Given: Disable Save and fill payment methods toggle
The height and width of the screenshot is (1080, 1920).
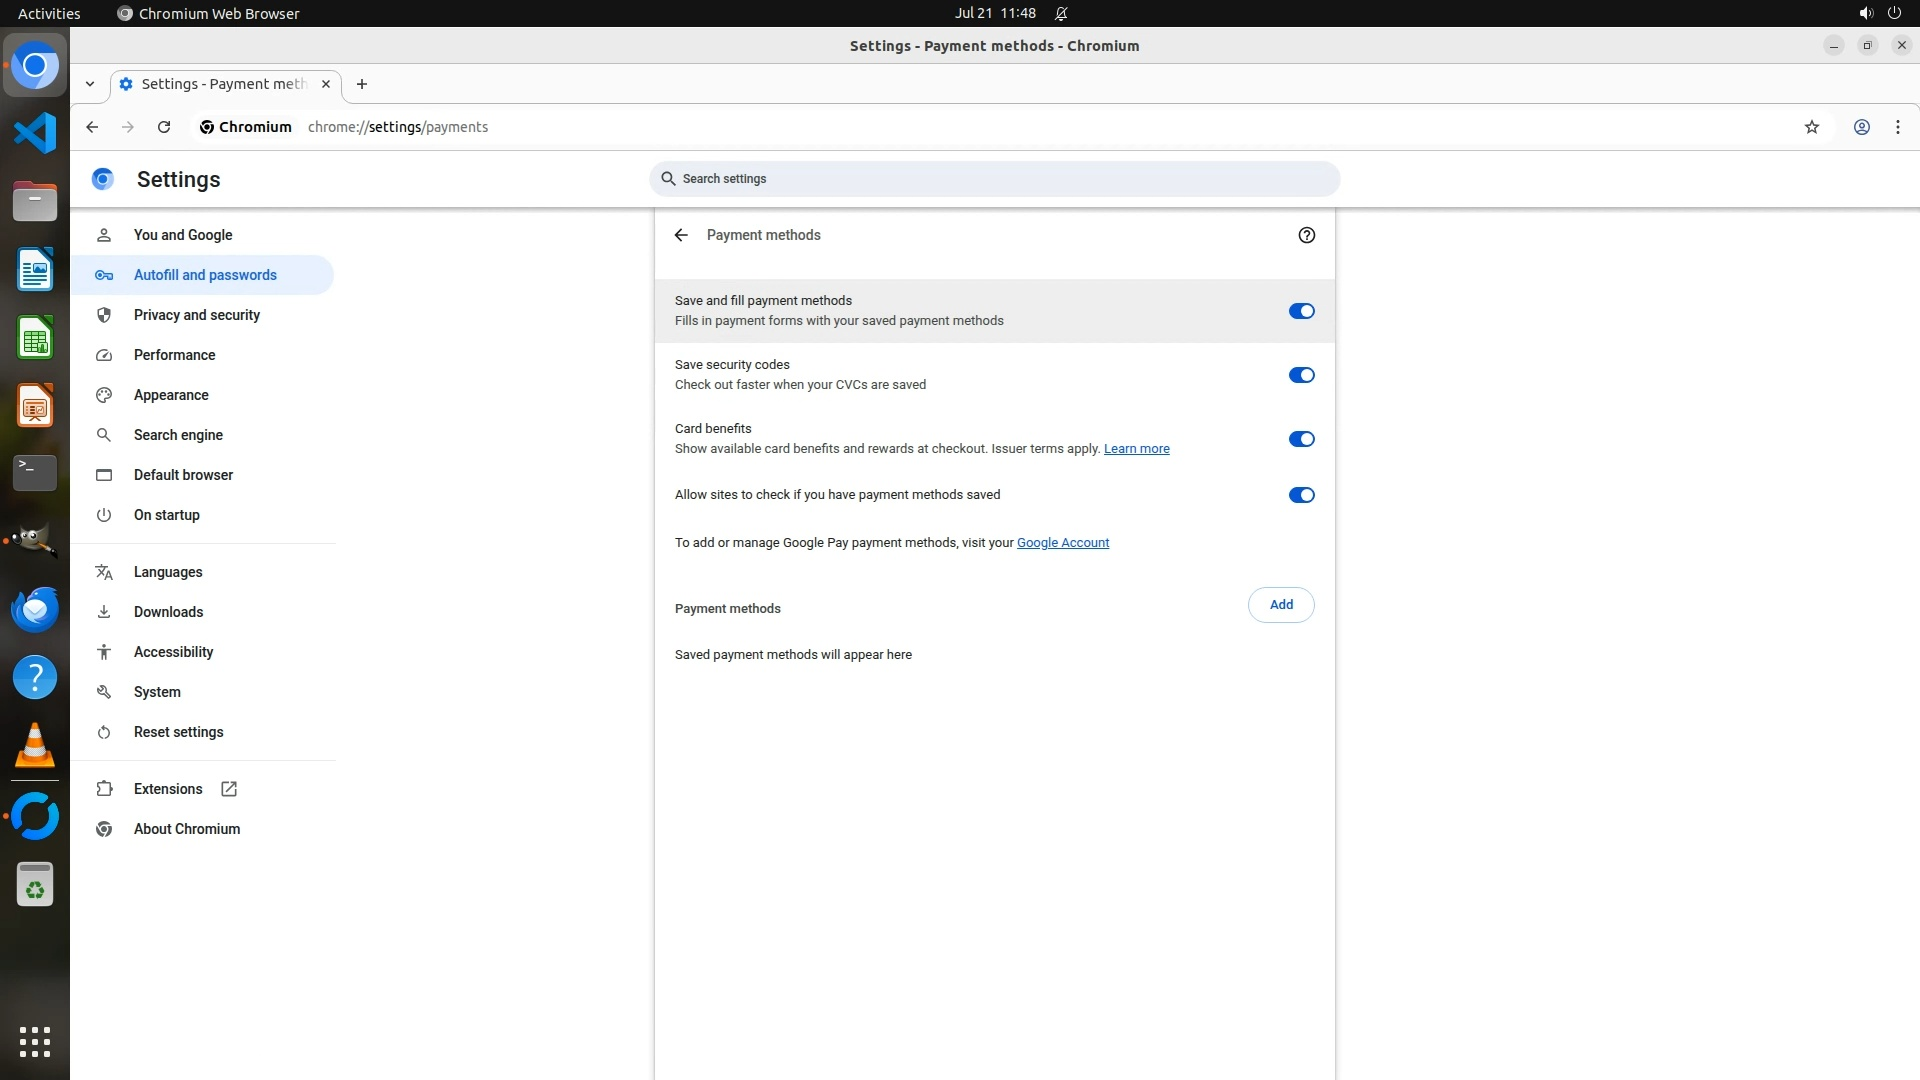Looking at the screenshot, I should pyautogui.click(x=1301, y=311).
